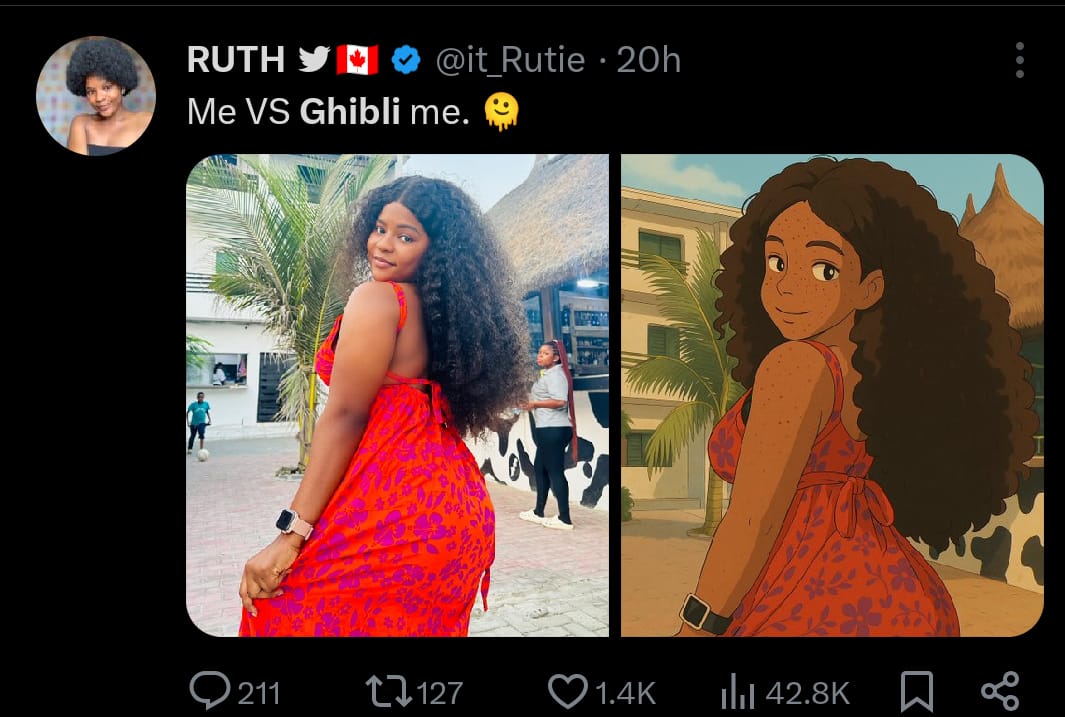Screen dimensions: 1065x717
Task: Open the real photo on the left
Action: click(x=397, y=395)
